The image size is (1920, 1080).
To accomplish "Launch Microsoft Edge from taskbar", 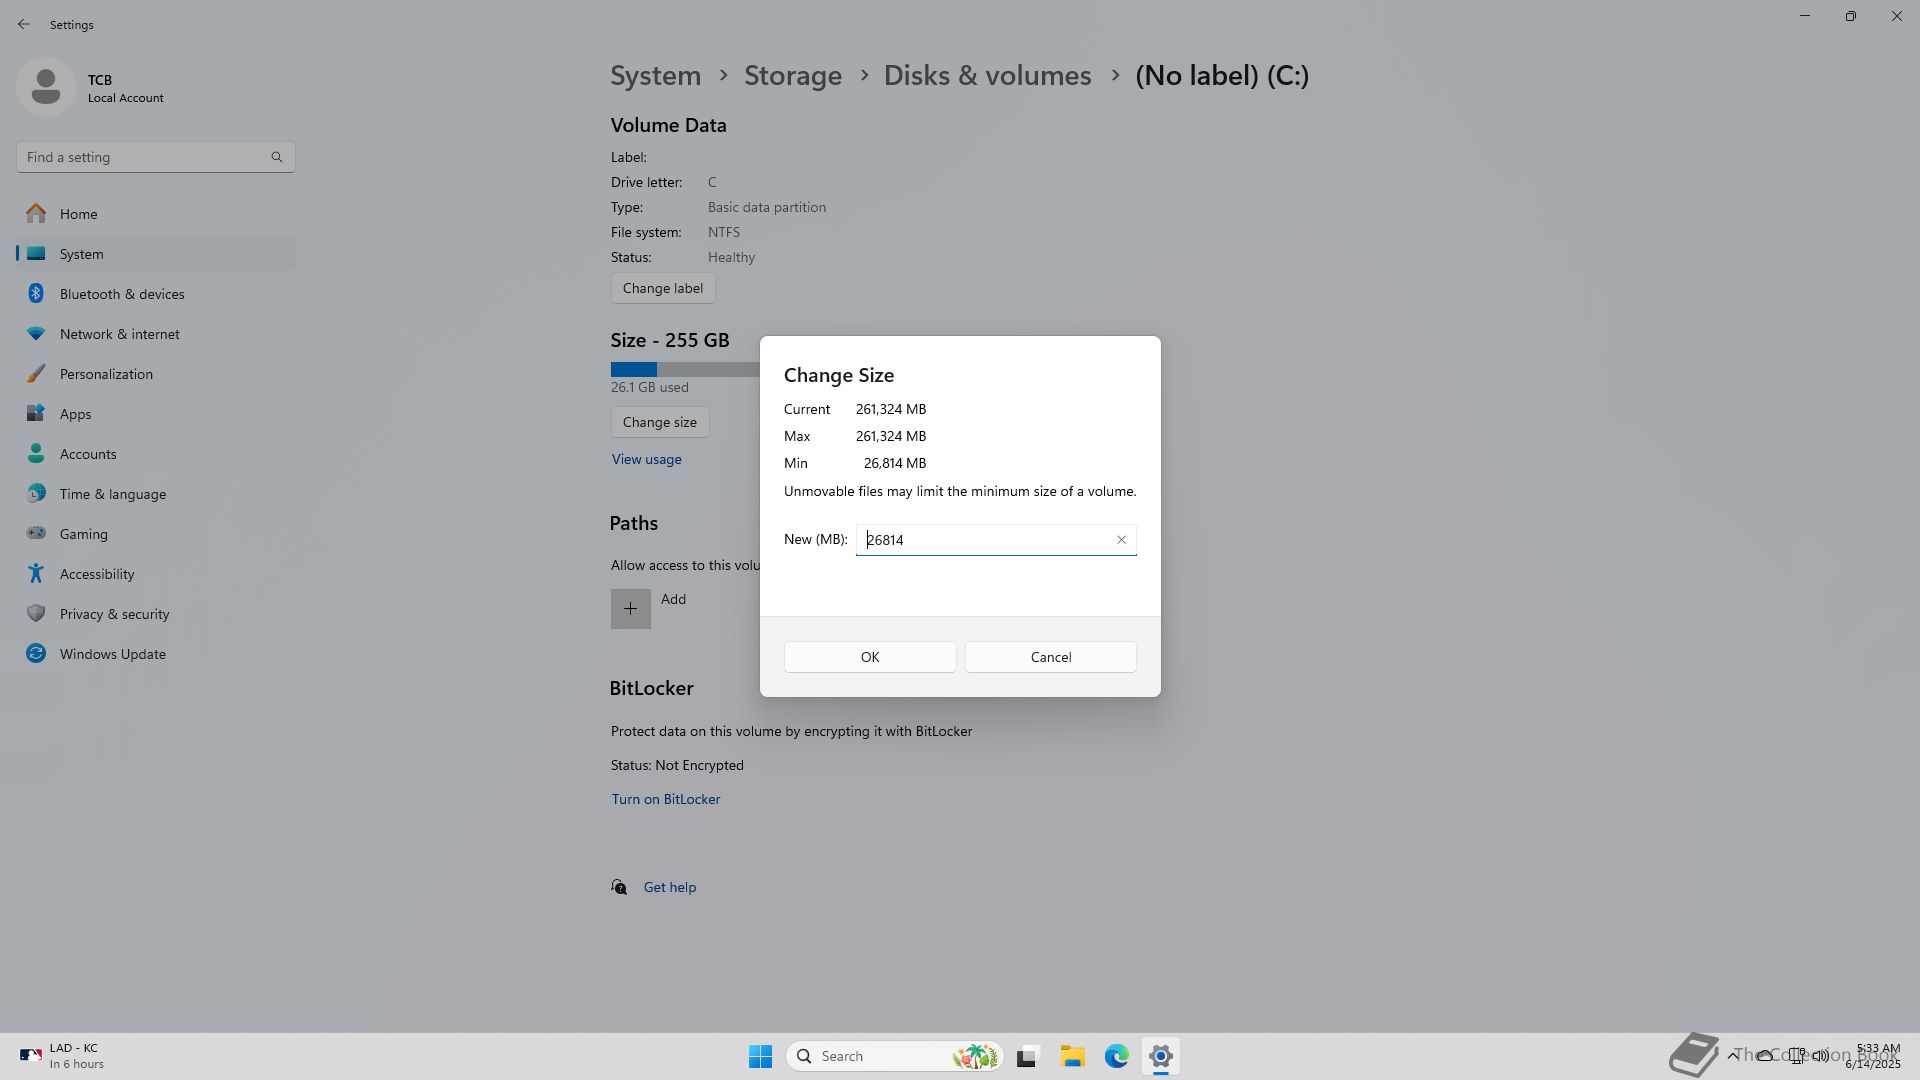I will 1116,1056.
